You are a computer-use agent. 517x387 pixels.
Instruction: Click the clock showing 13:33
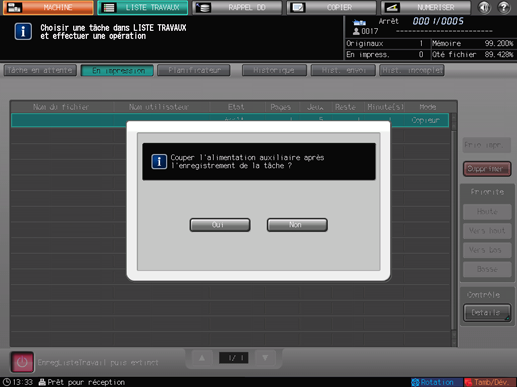(18, 382)
